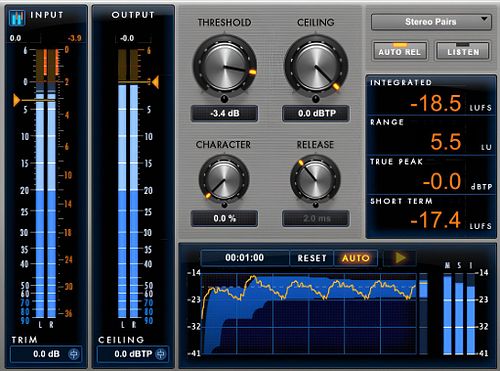Screen dimensions: 500x371
Task: Click the S short-term loudness meter bar
Action: tap(459, 314)
